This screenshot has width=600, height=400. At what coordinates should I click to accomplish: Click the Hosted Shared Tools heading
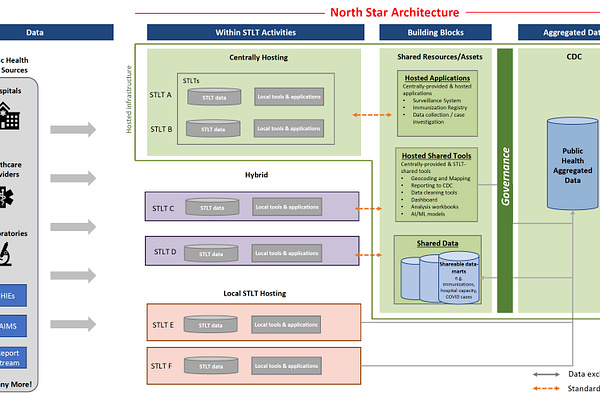(x=436, y=156)
